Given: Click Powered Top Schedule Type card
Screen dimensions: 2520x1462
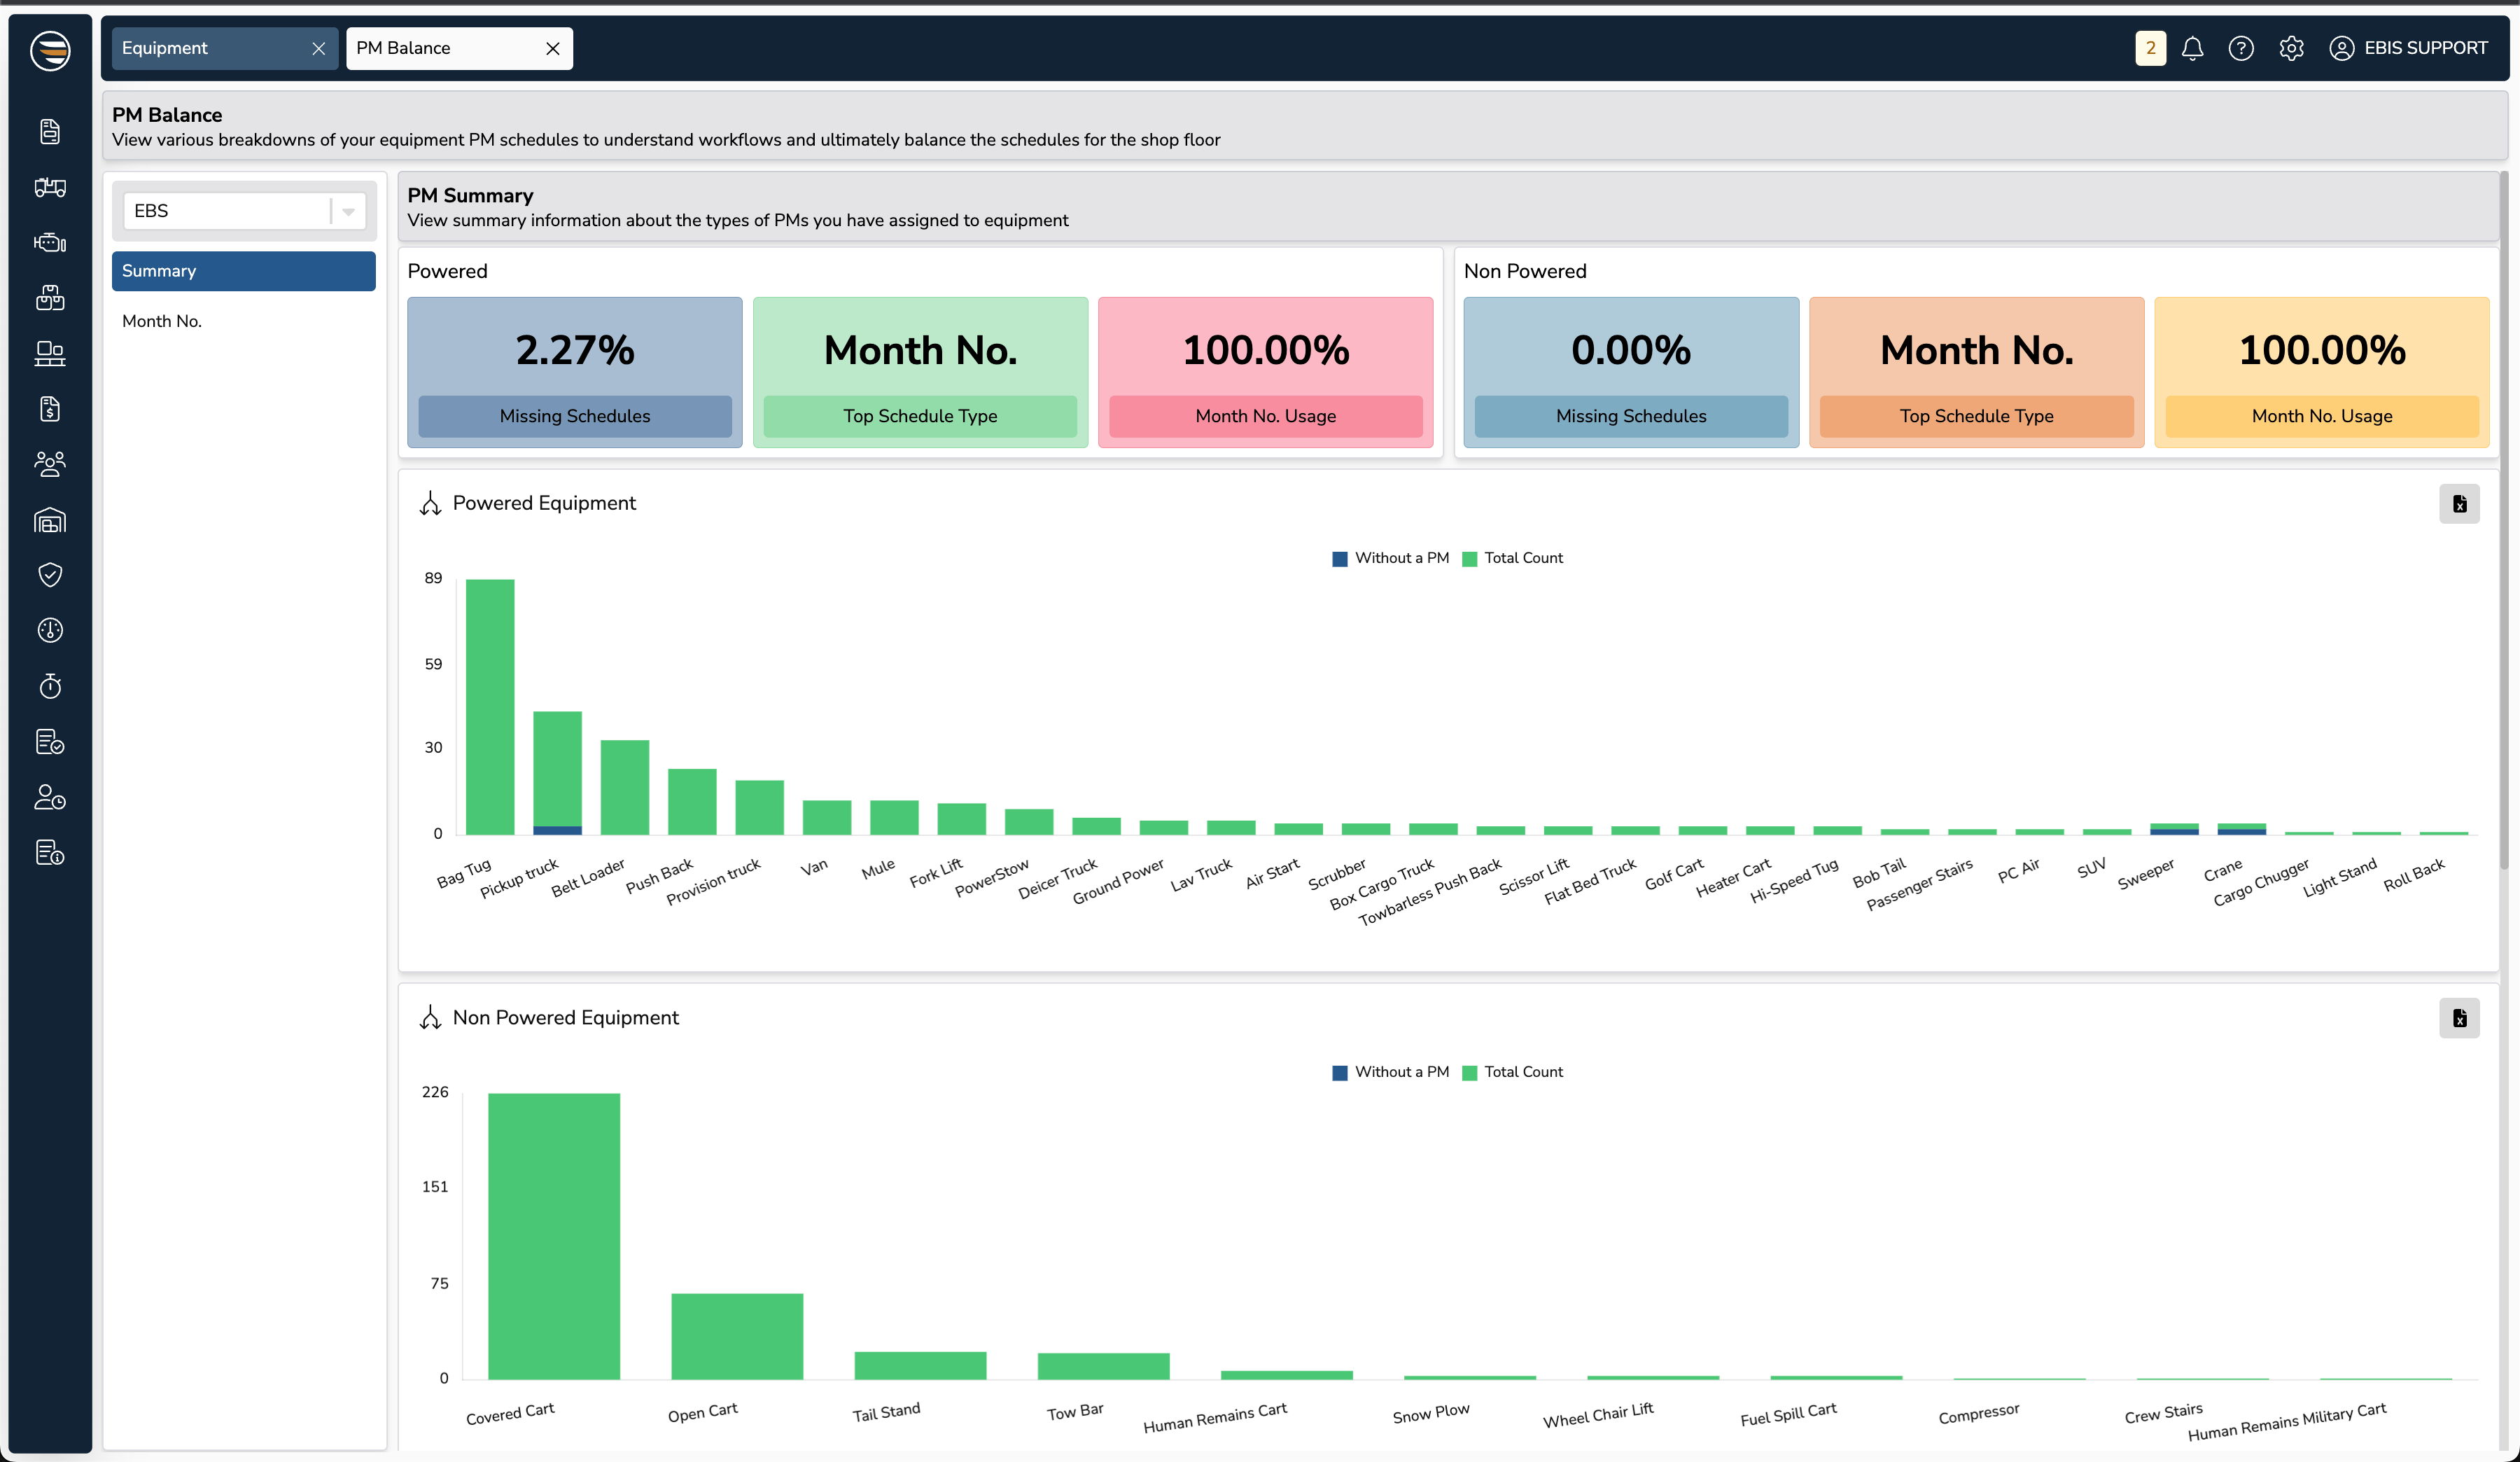Looking at the screenshot, I should pos(920,372).
